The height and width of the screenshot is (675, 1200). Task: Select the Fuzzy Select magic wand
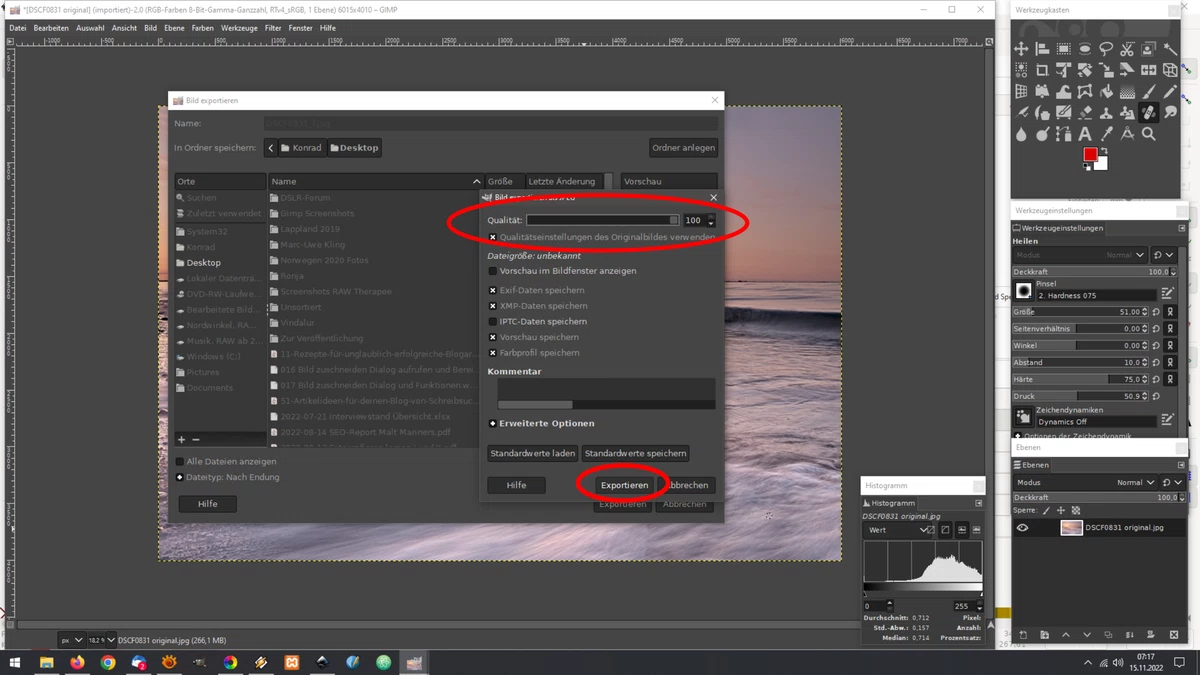(x=1171, y=49)
